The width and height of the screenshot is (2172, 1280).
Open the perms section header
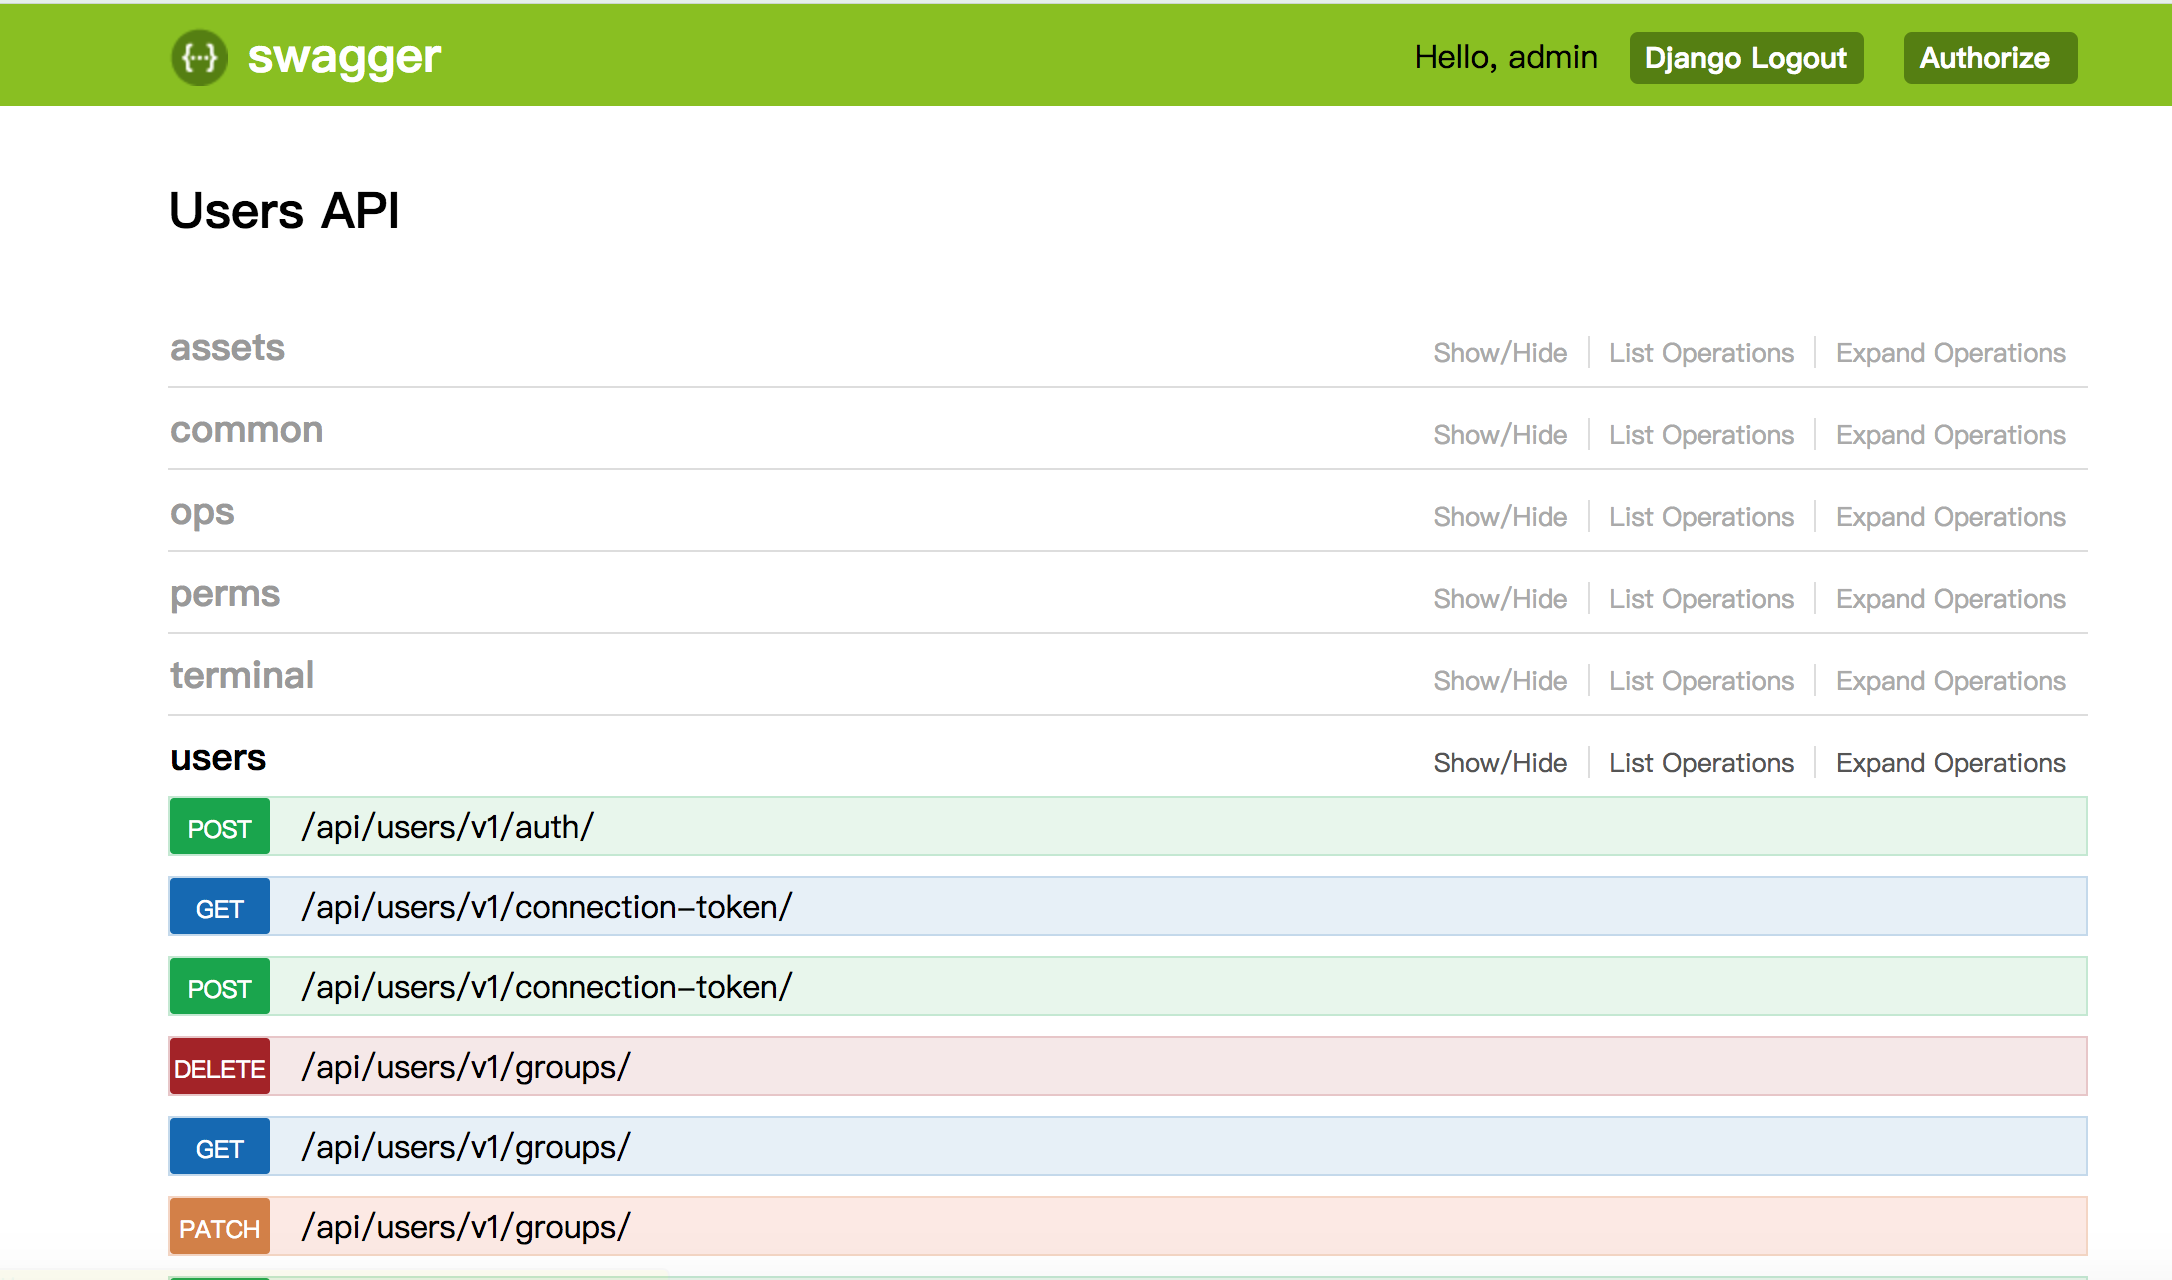tap(224, 594)
